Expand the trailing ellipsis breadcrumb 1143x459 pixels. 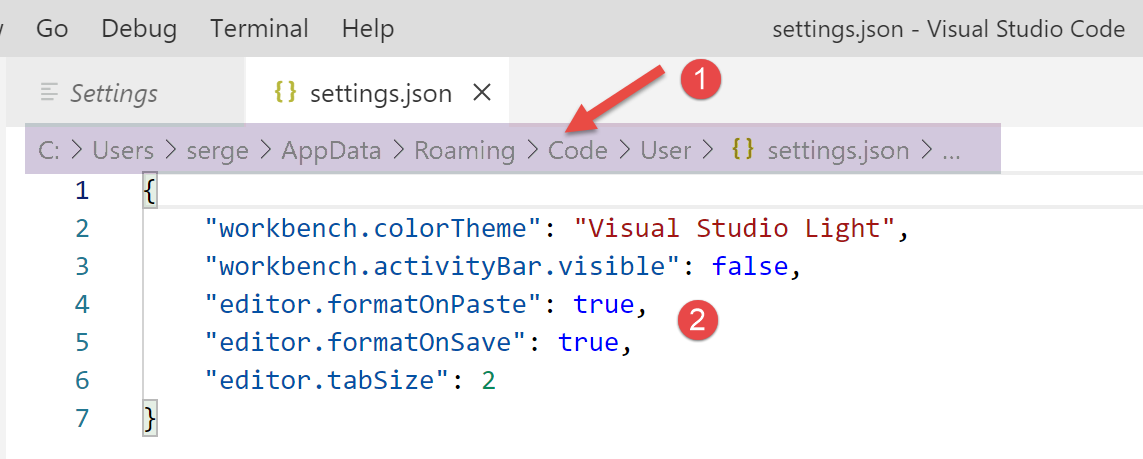tap(950, 151)
